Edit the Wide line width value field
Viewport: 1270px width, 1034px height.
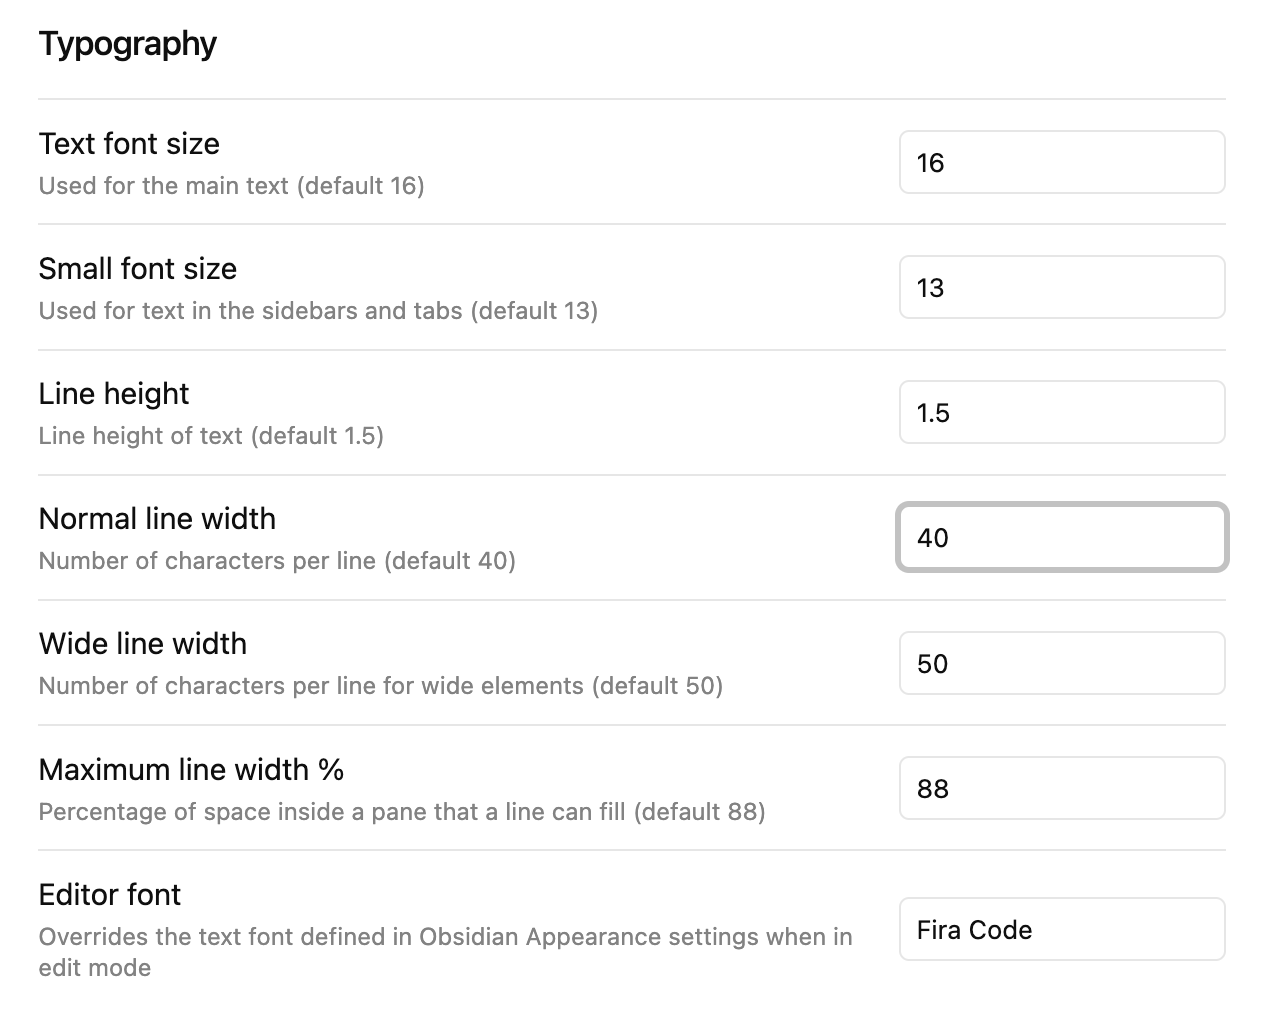pyautogui.click(x=1061, y=663)
